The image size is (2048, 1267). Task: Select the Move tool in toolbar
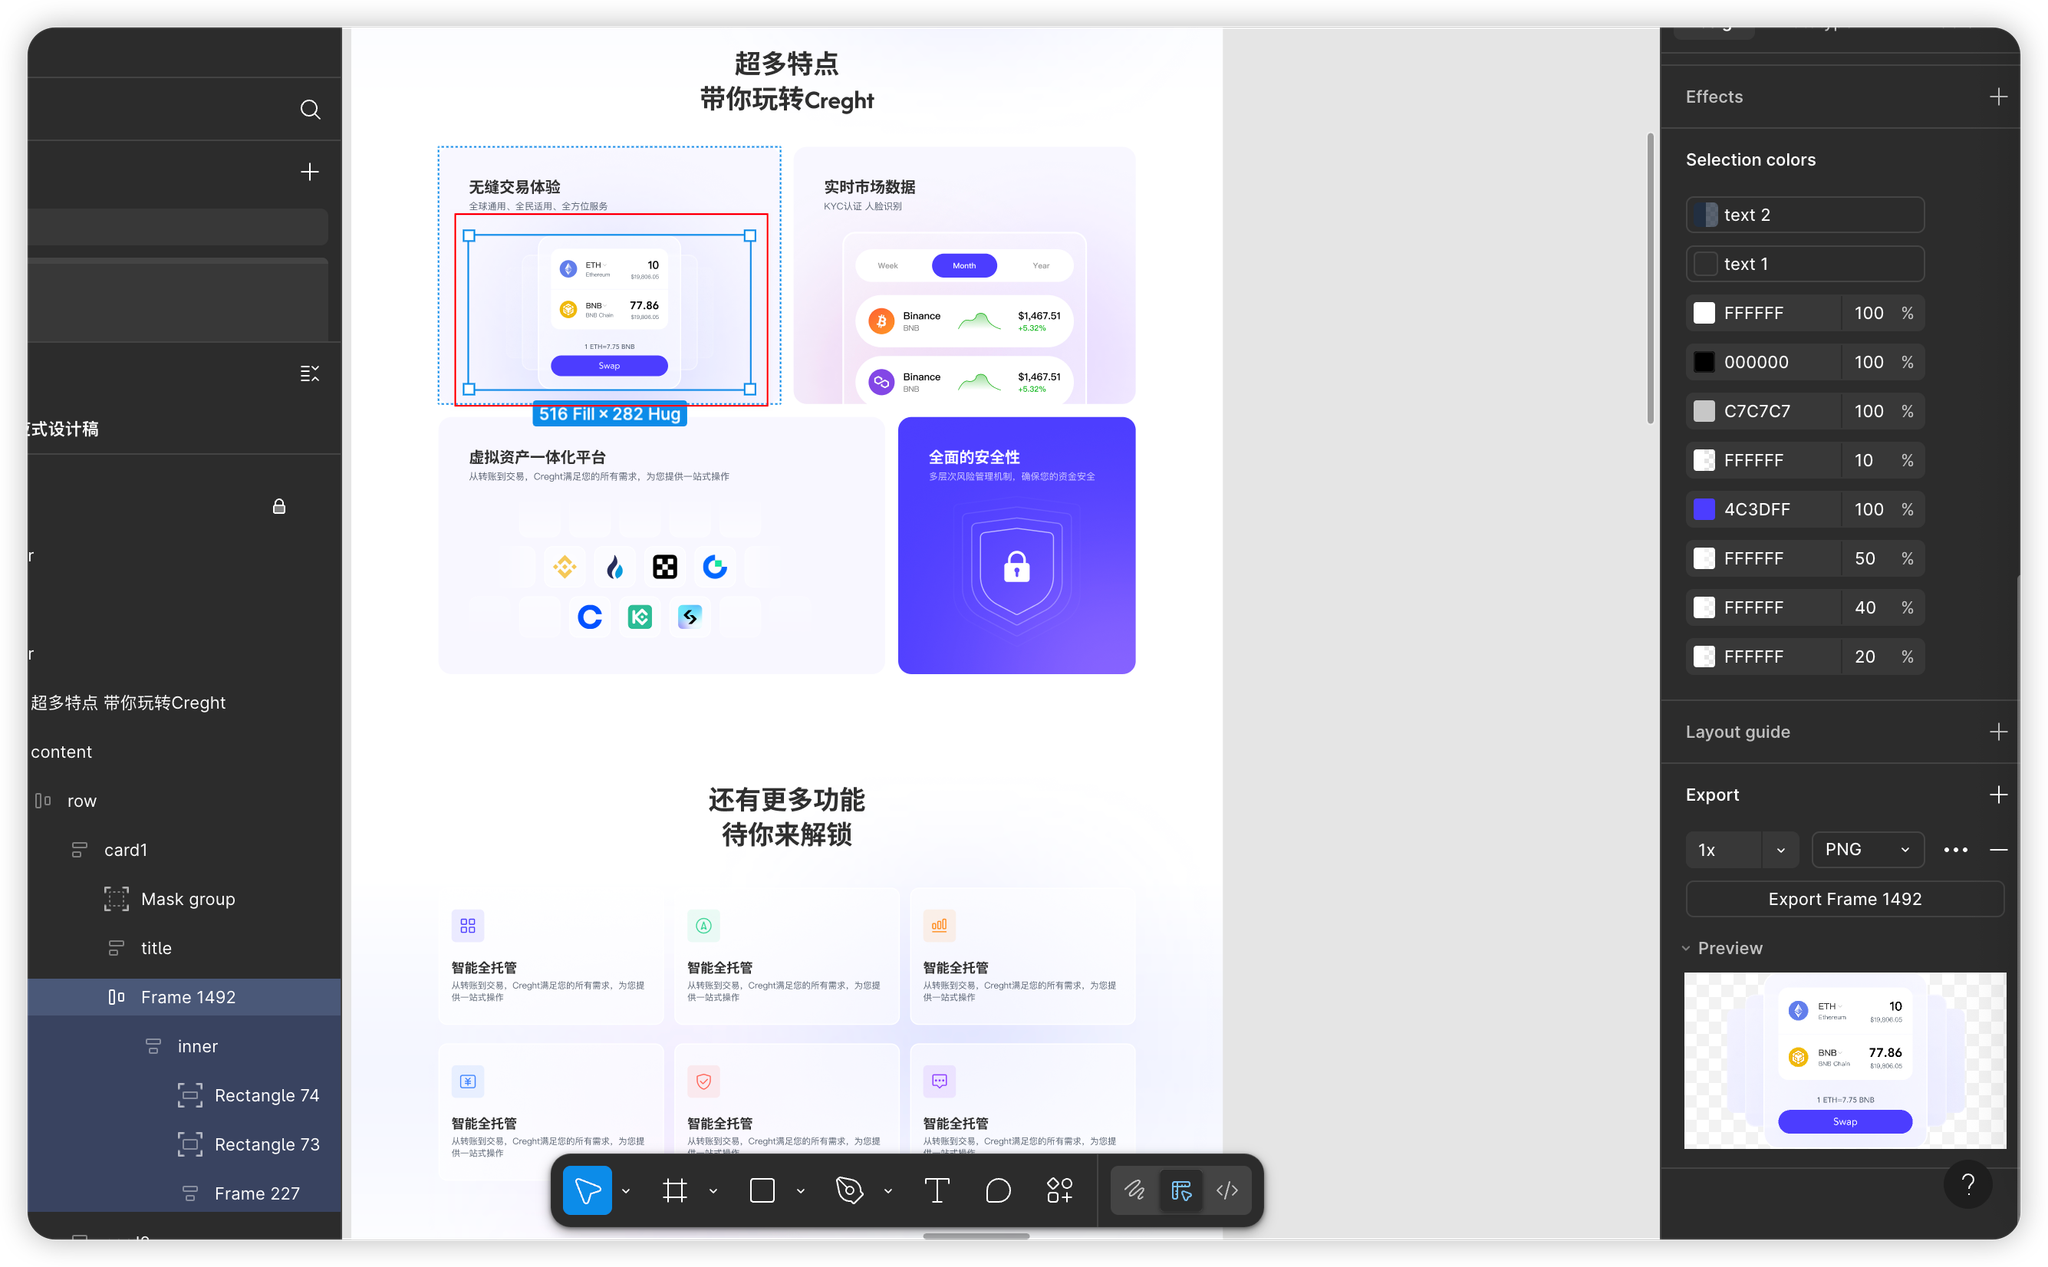[587, 1190]
